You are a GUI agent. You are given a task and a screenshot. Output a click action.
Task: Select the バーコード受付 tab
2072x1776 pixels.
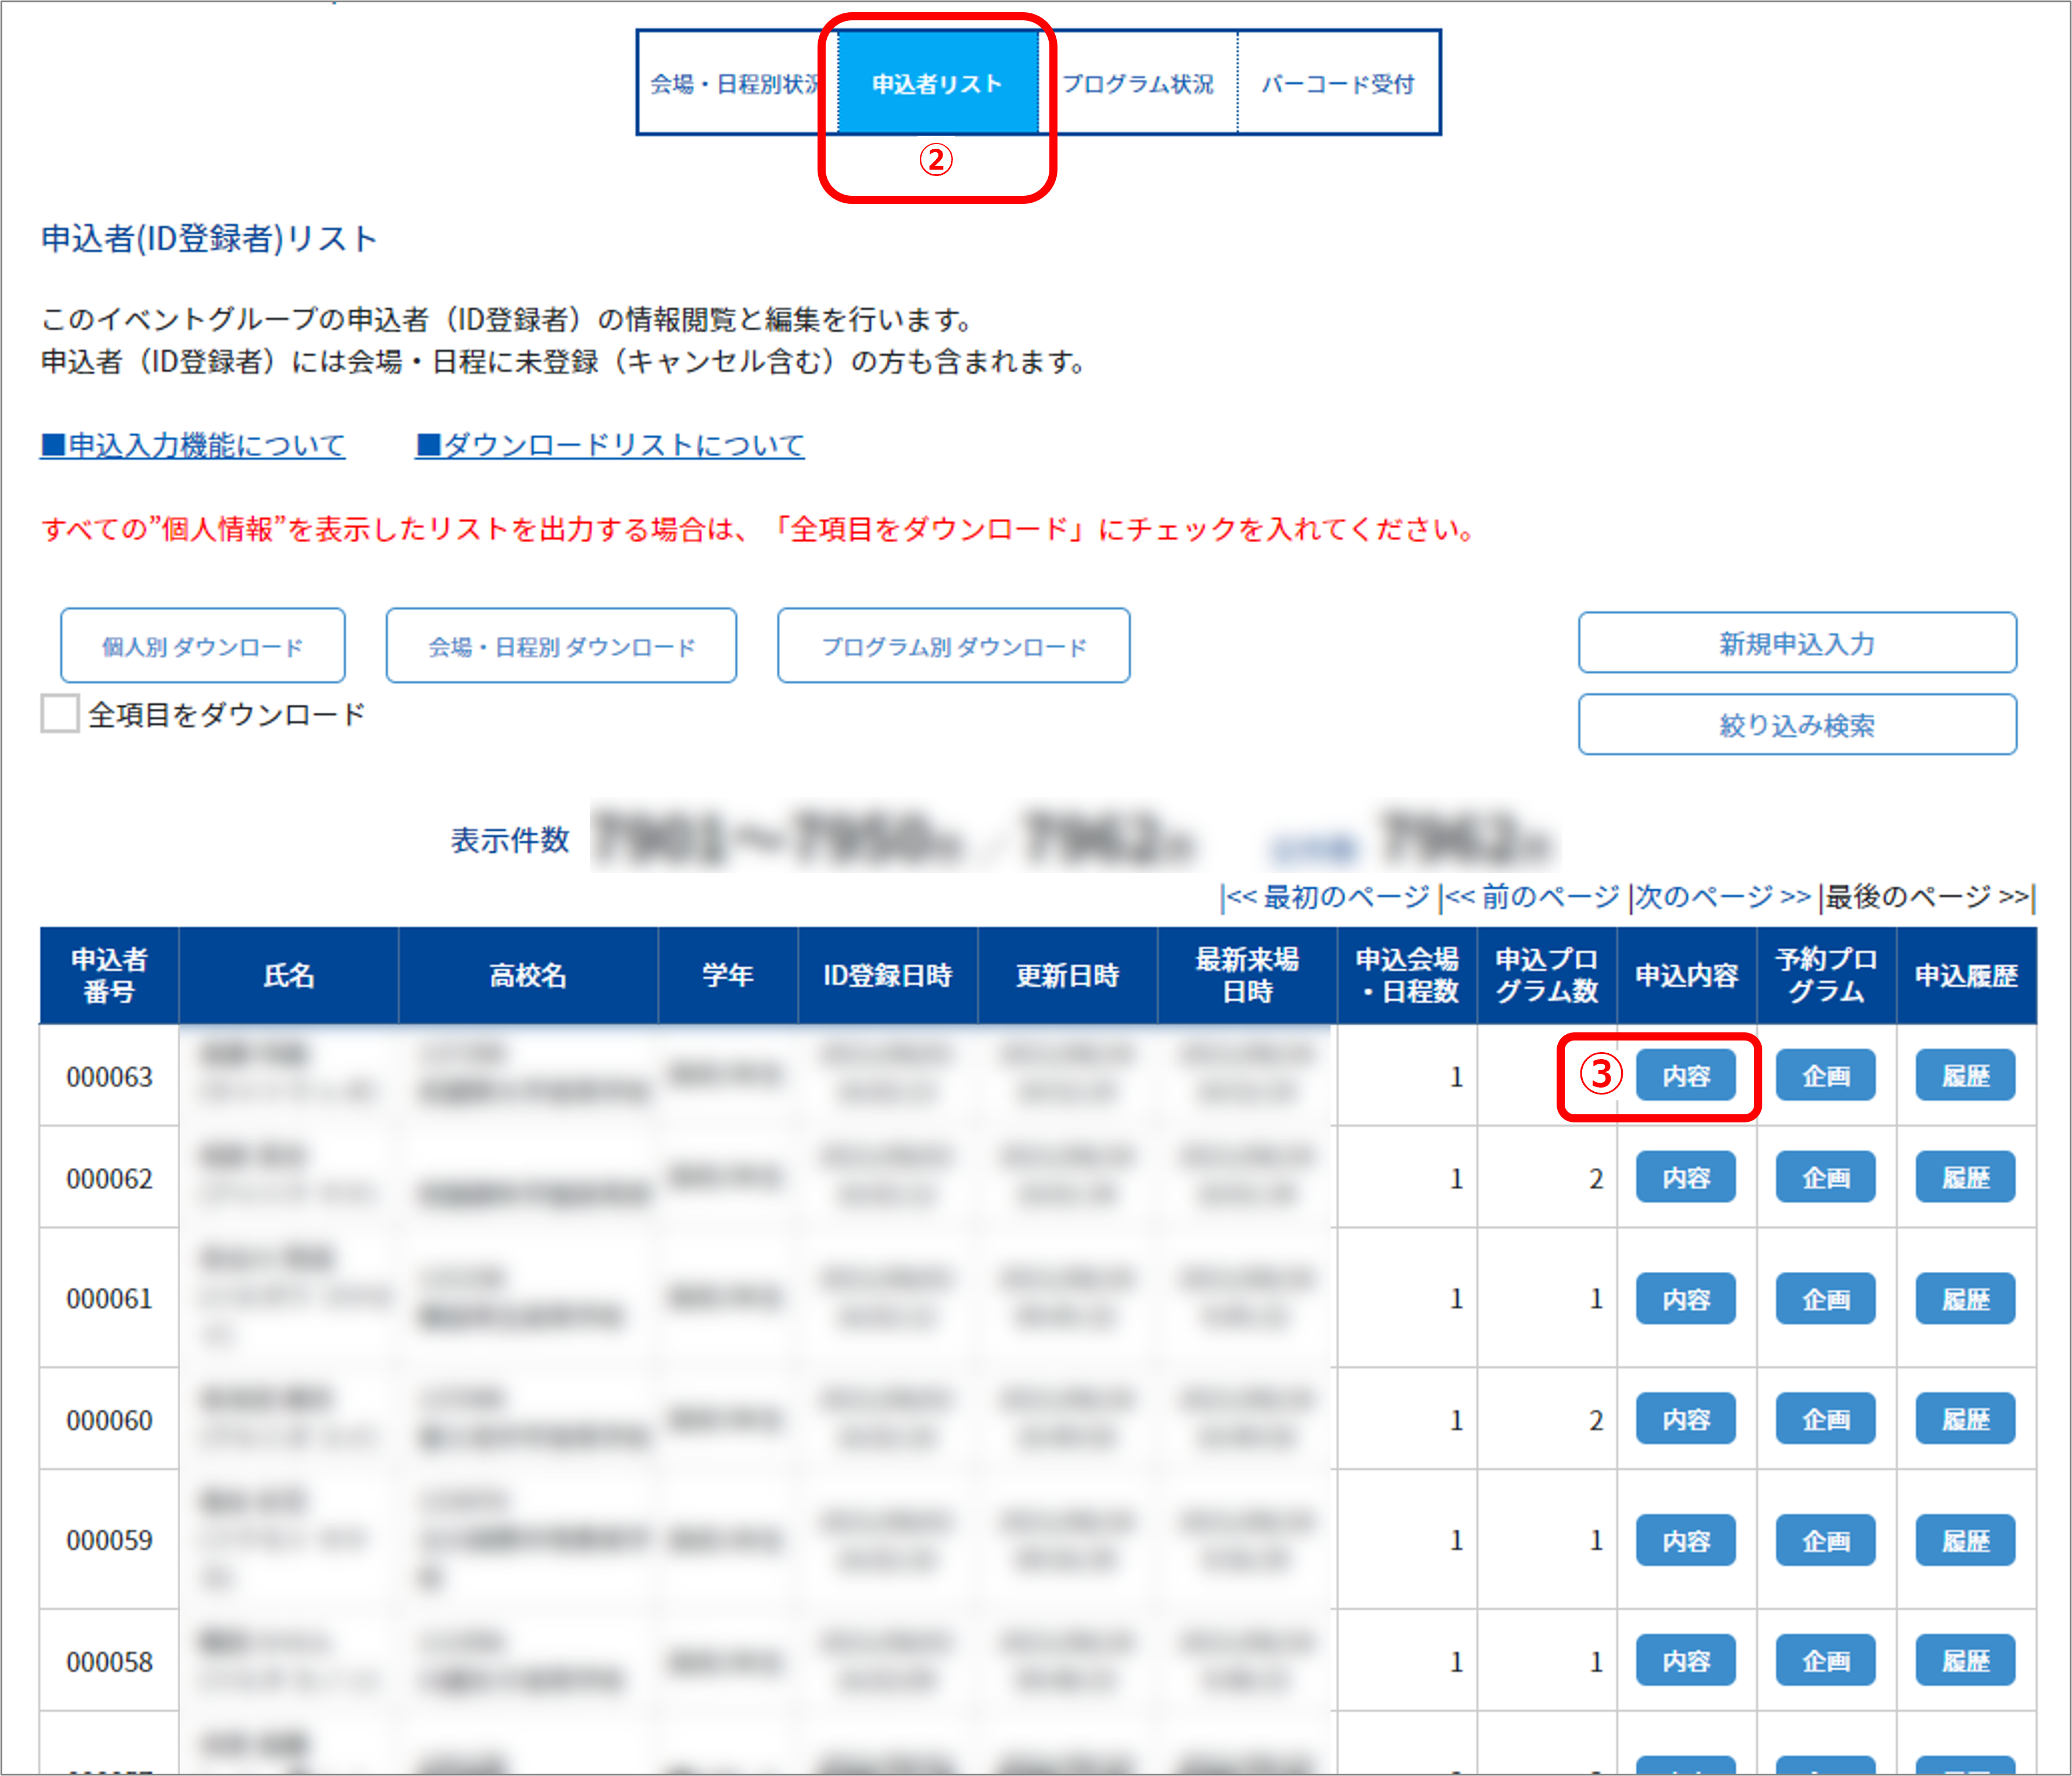[x=1338, y=83]
